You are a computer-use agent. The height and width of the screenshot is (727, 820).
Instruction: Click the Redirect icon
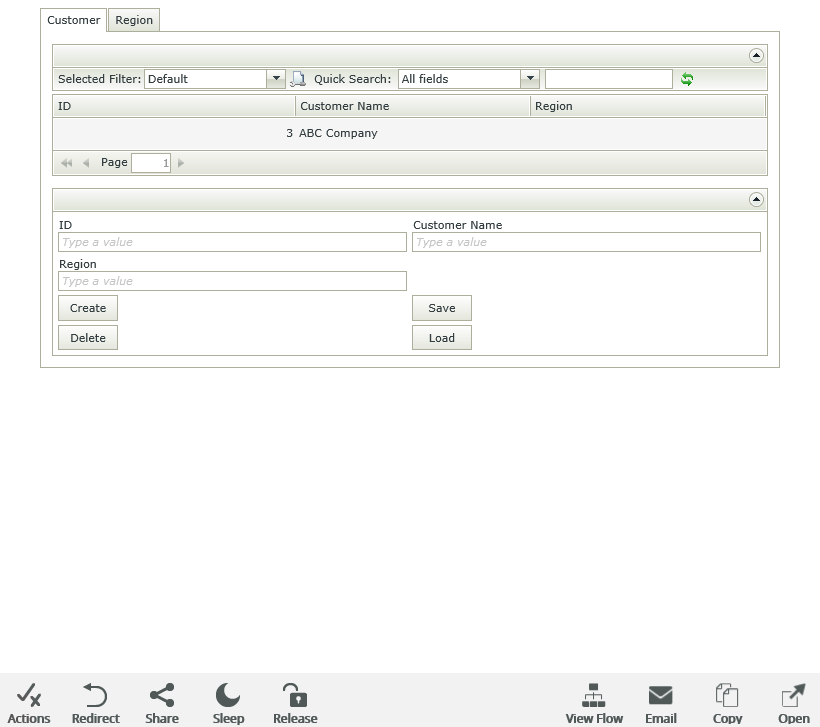pyautogui.click(x=95, y=696)
